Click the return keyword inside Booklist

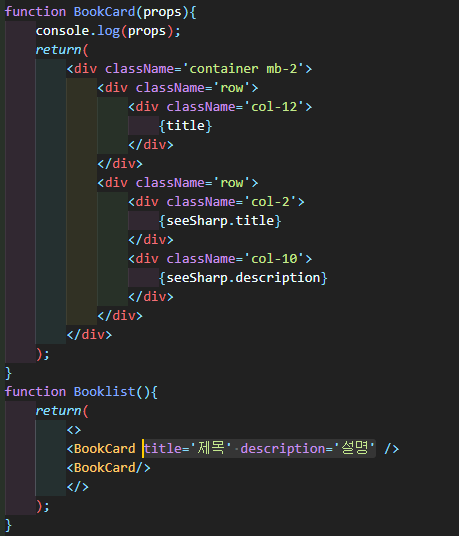click(58, 411)
